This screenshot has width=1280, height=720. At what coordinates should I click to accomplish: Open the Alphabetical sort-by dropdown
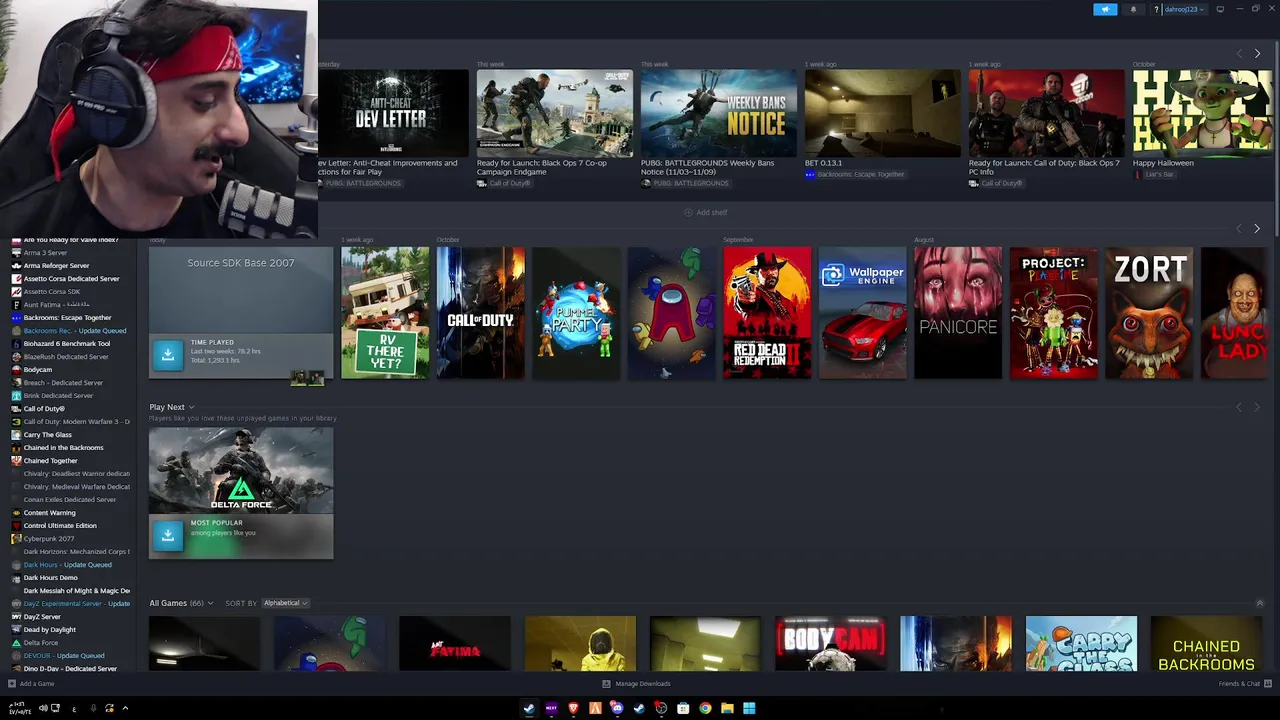point(285,603)
